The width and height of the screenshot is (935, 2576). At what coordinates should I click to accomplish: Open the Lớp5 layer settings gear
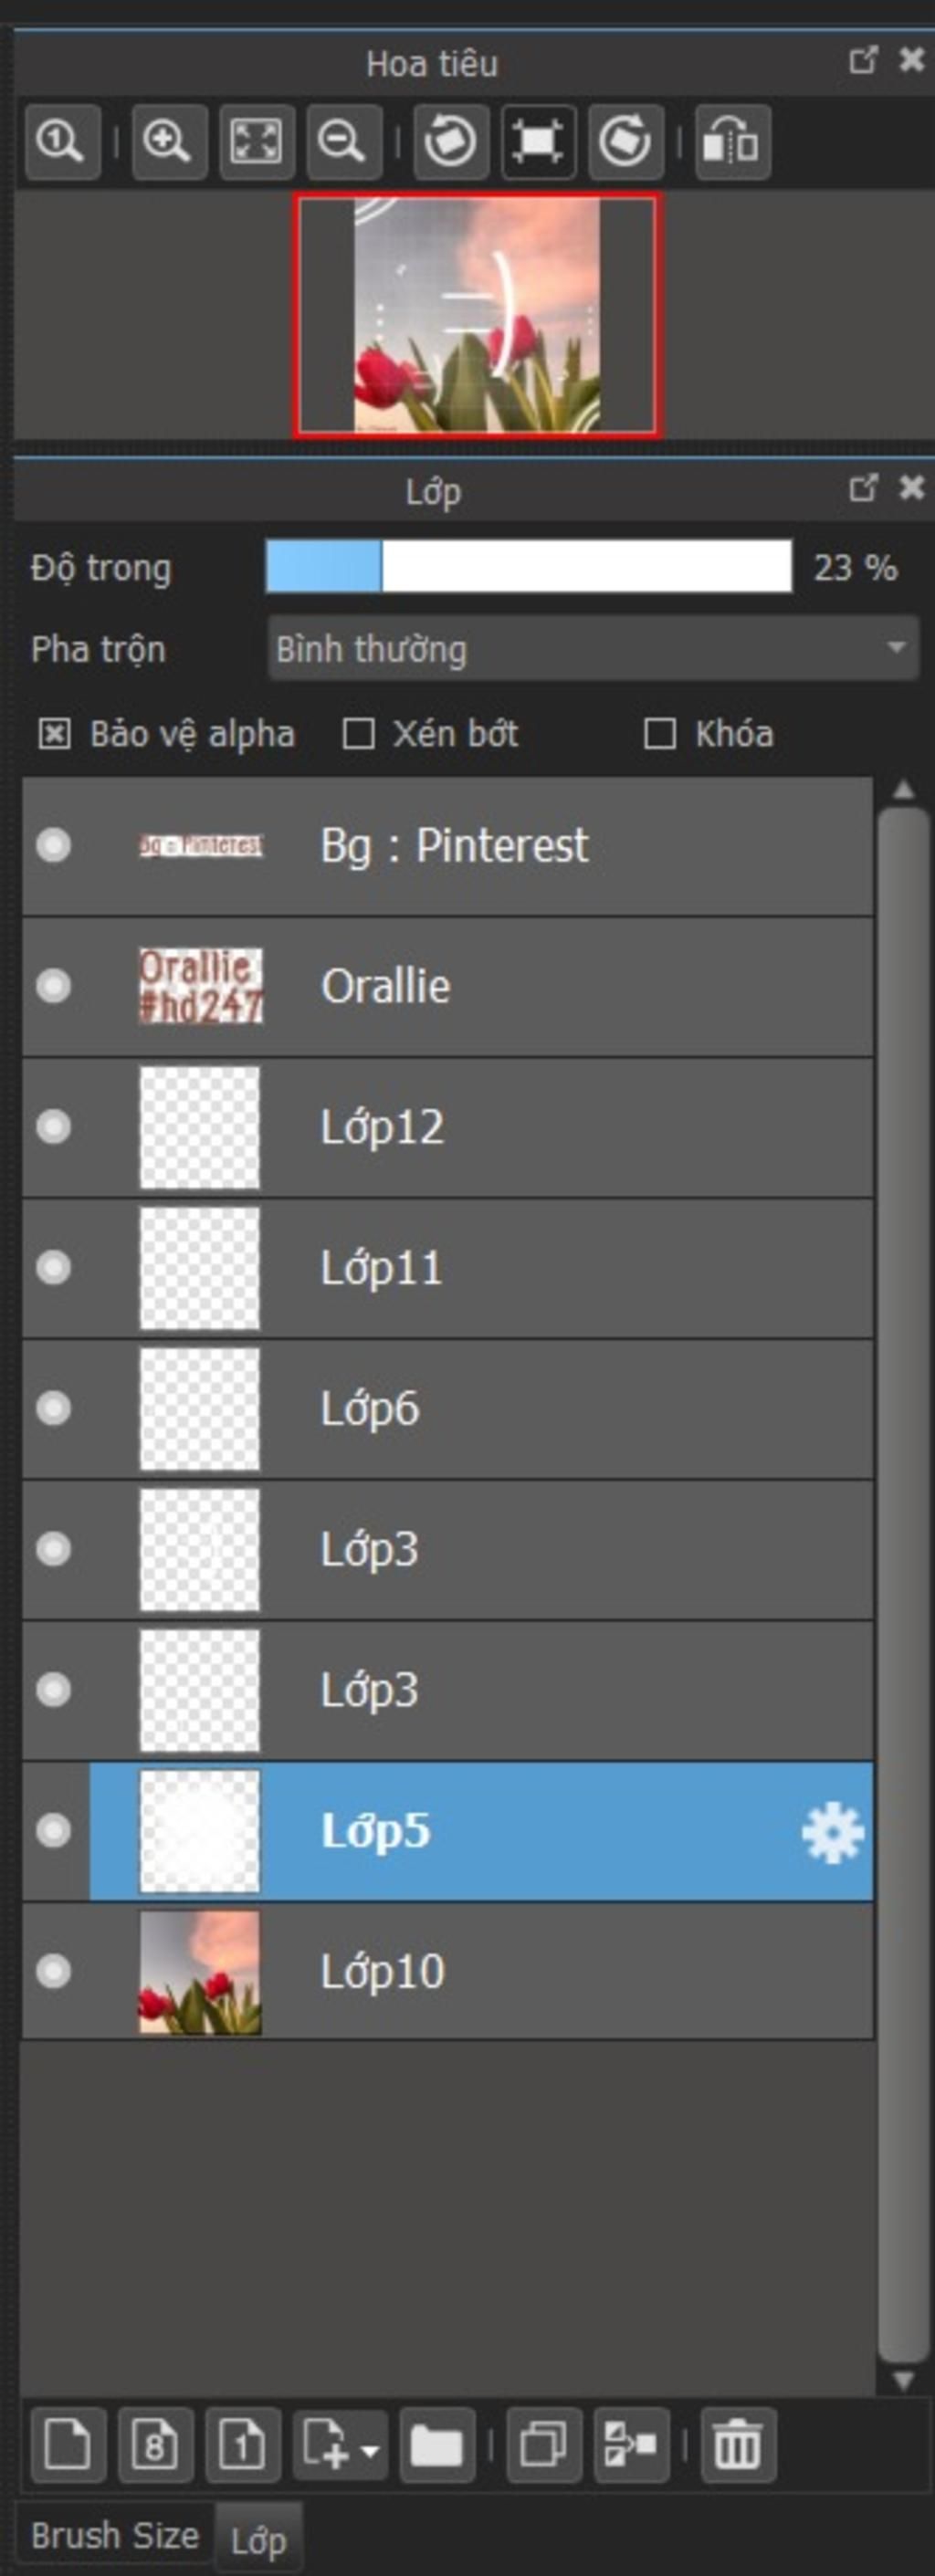tap(832, 1832)
